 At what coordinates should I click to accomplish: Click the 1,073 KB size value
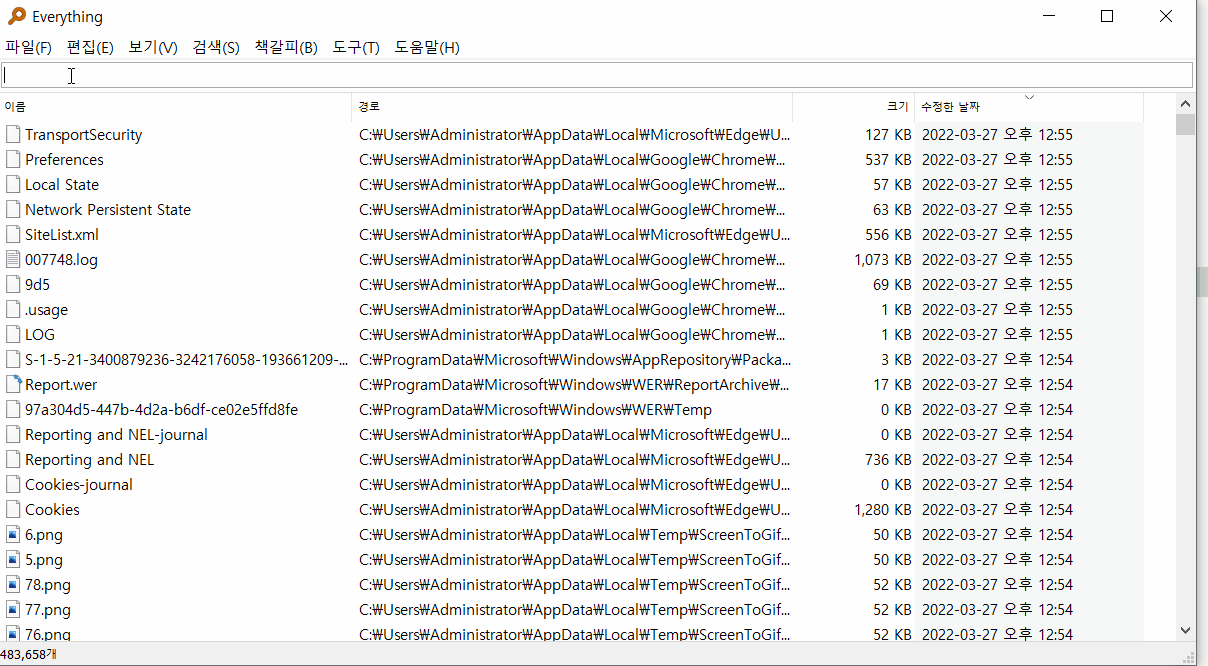(883, 259)
